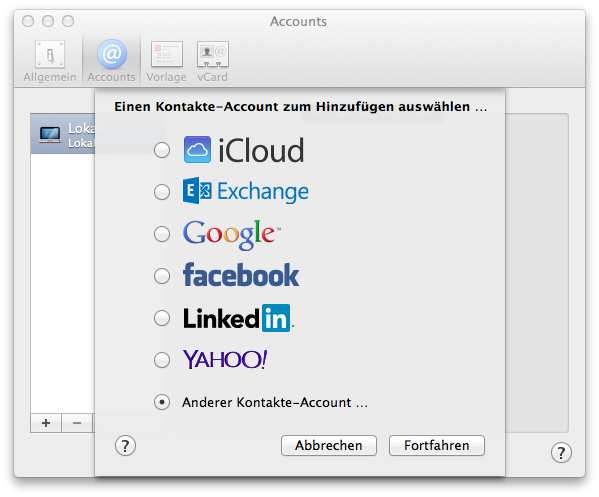
Task: Click the iCloud cloud logo
Action: click(x=197, y=150)
